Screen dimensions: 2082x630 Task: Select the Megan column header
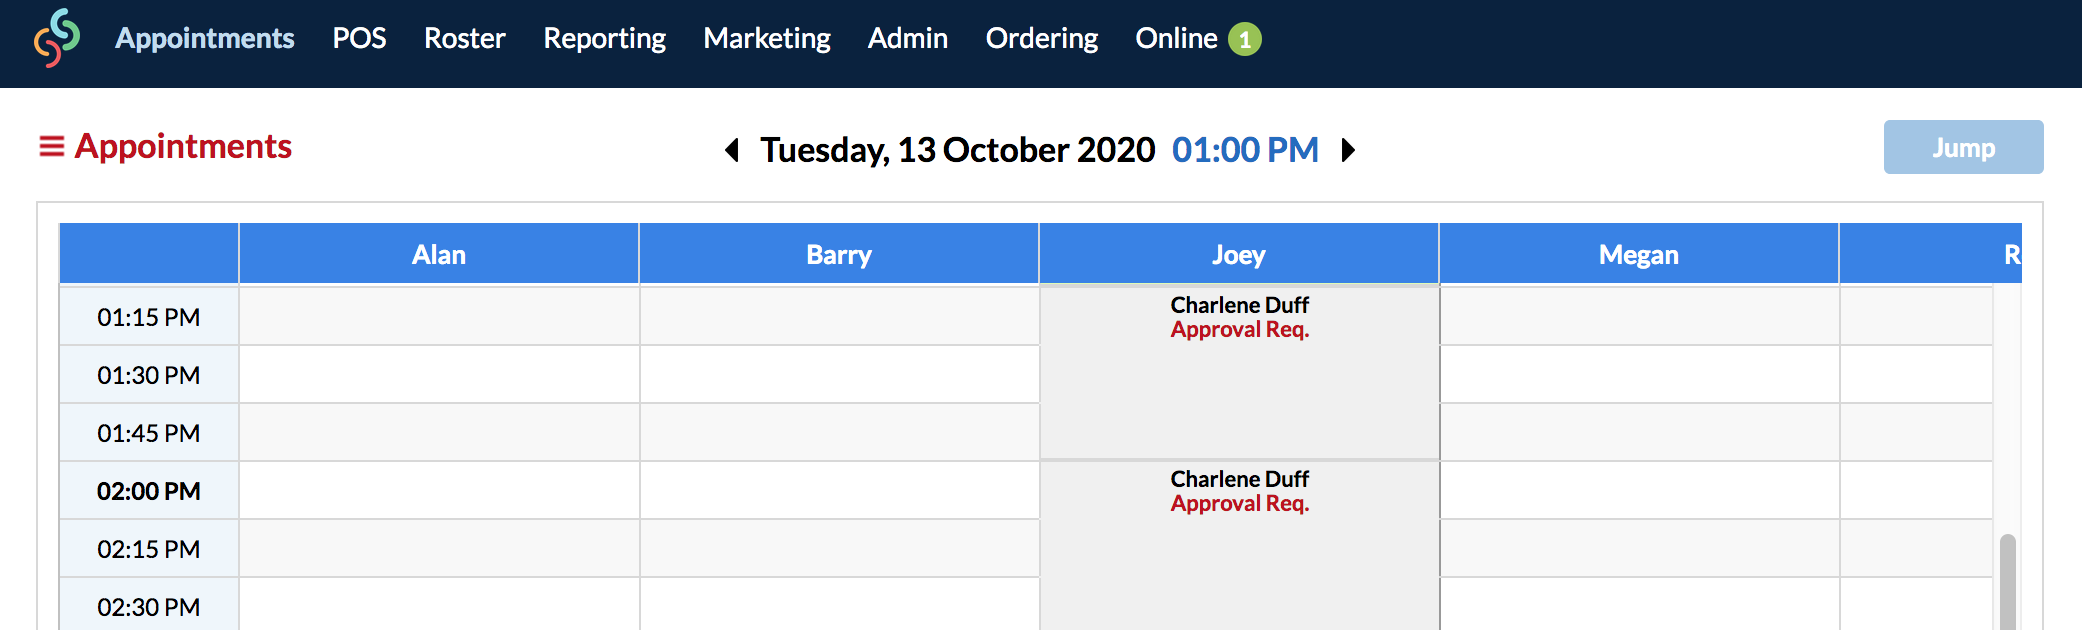(1639, 254)
